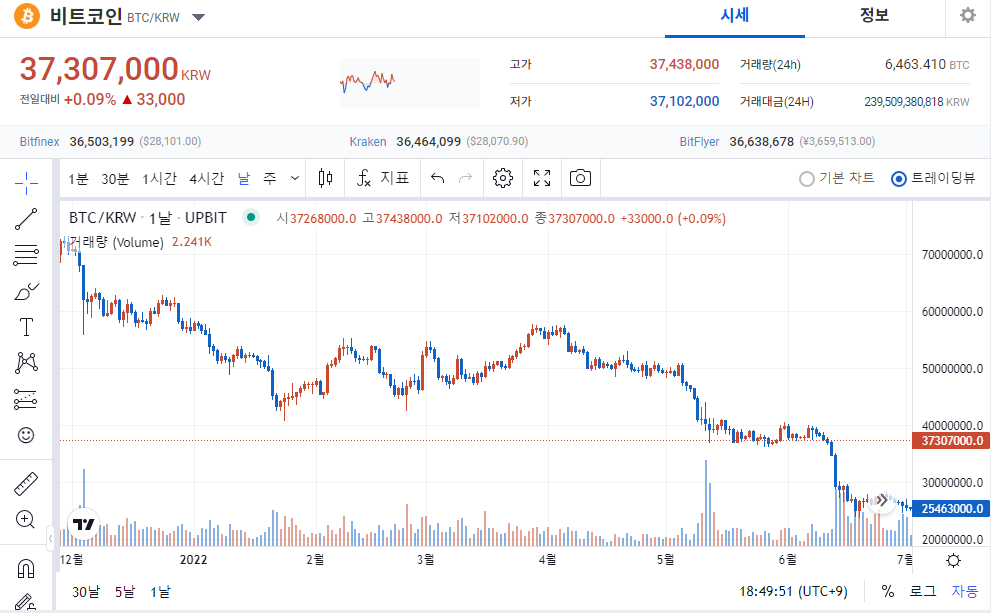Select the 주 weekly interval
991x613 pixels.
270,179
